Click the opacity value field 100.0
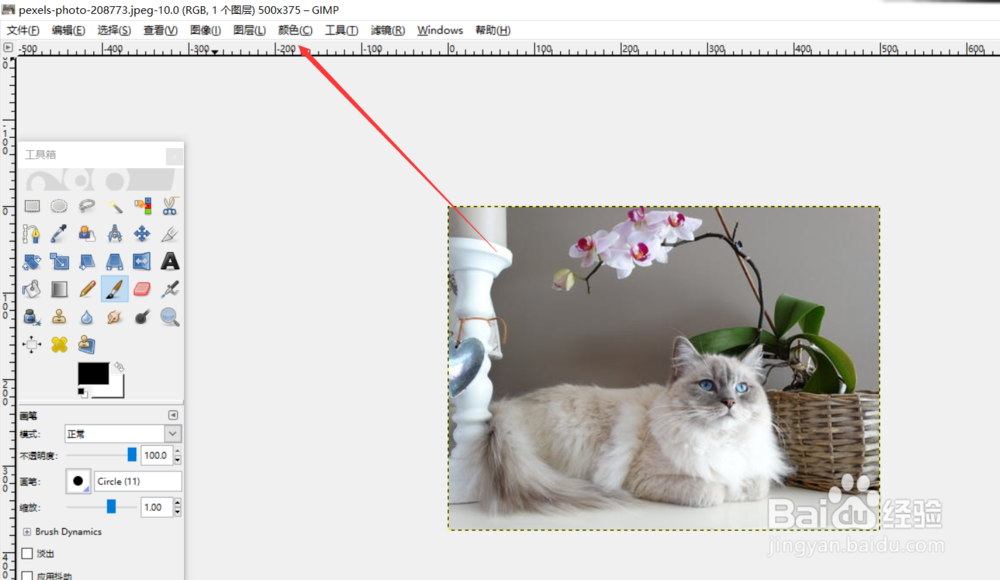Viewport: 1000px width, 580px height. pos(157,455)
